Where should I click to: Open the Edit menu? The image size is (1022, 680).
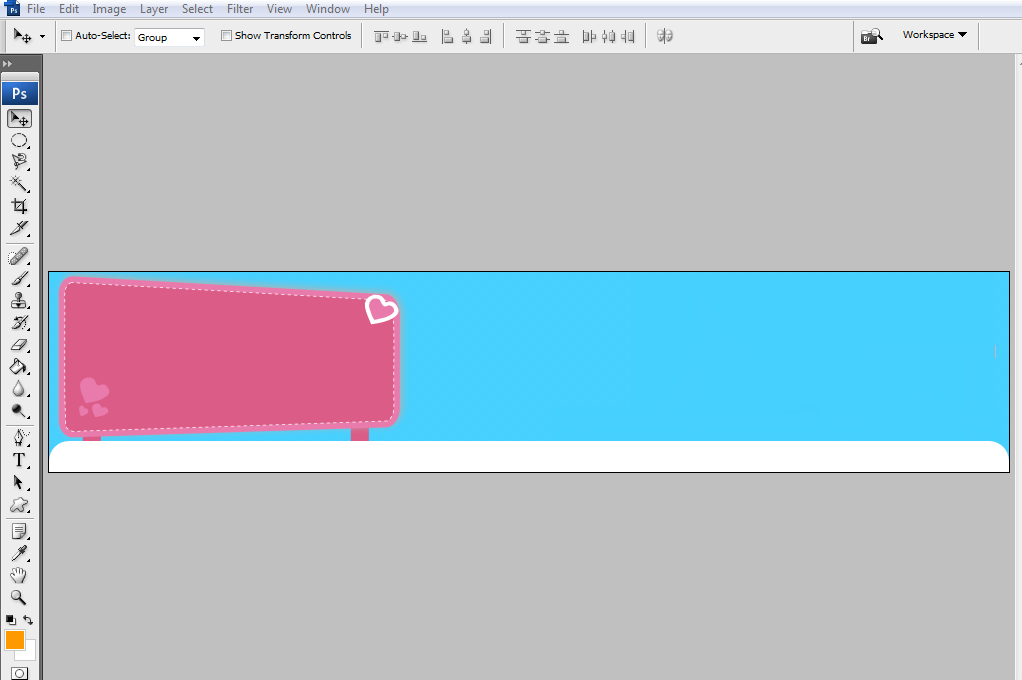(68, 8)
